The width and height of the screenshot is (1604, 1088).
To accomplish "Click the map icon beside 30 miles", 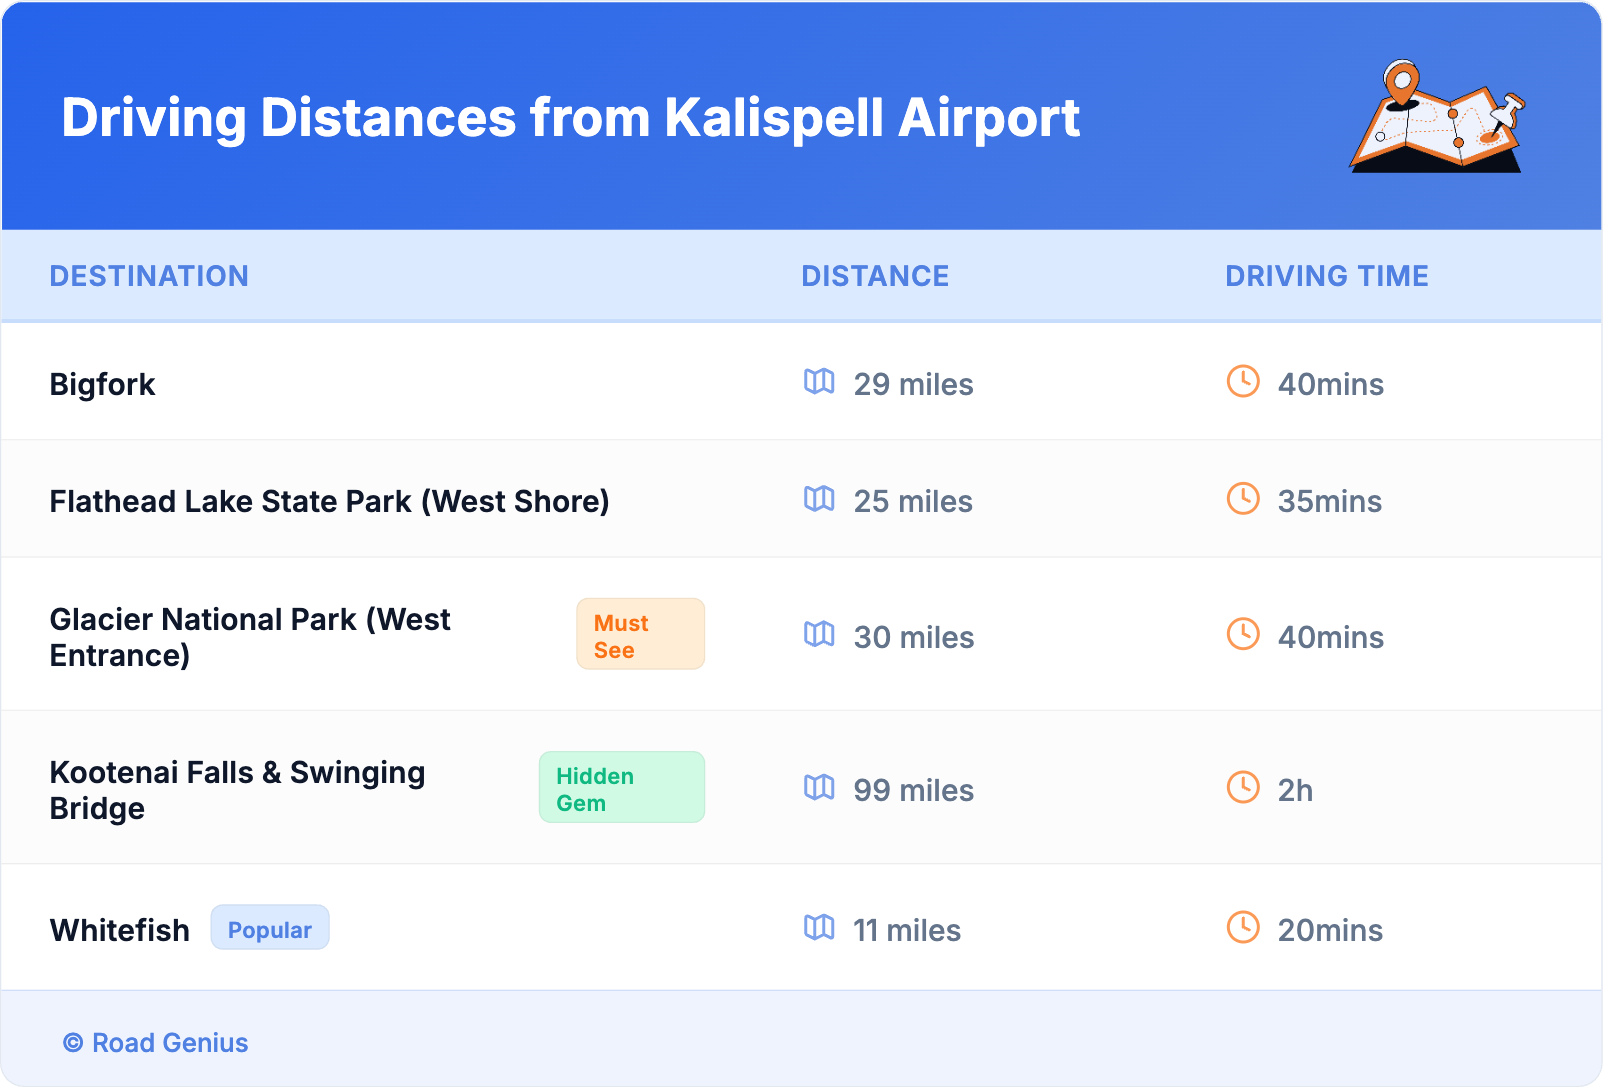I will click(819, 635).
